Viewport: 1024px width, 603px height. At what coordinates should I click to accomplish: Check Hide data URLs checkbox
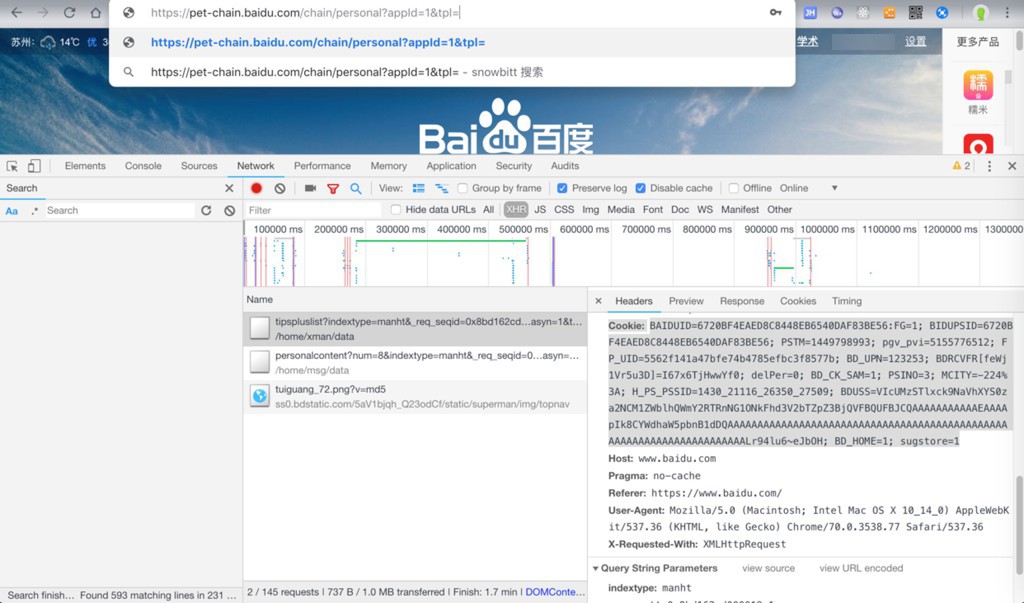[x=396, y=210]
